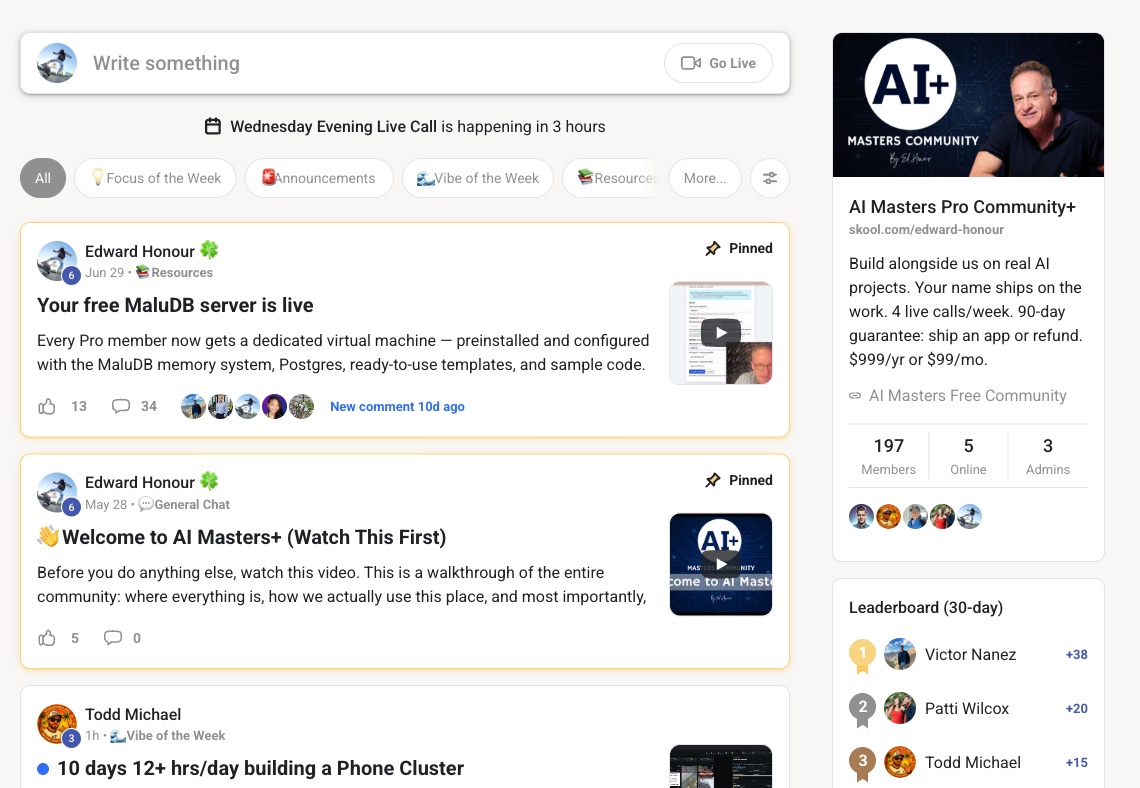This screenshot has width=1140, height=788.
Task: Open Edward Honour's avatar on MaluDB post
Action: 57,261
